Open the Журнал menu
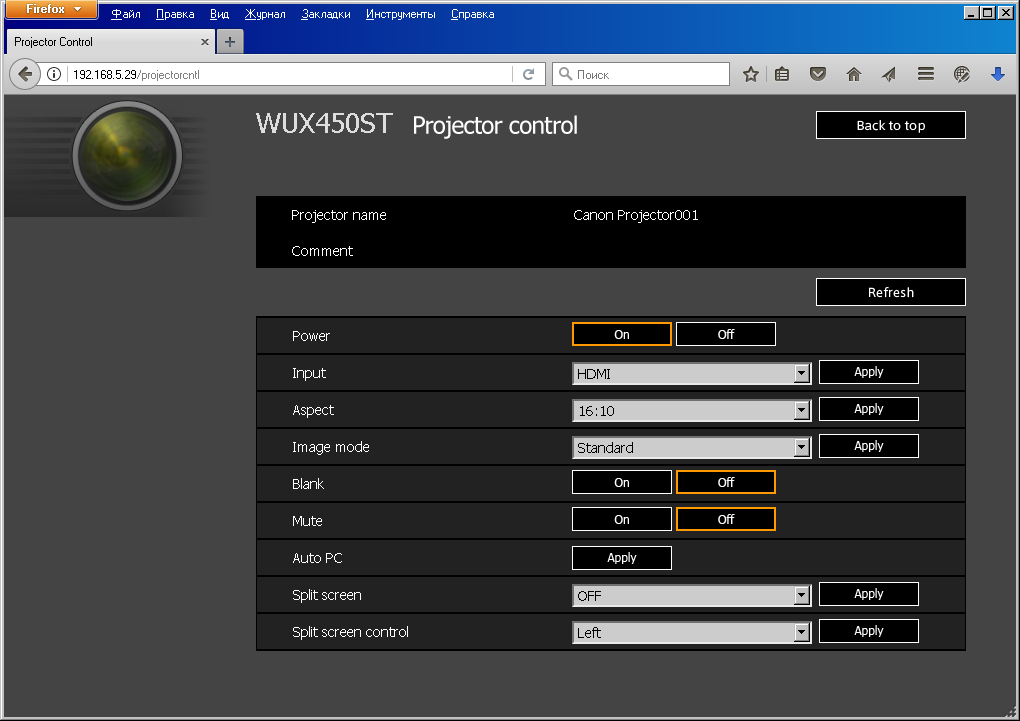The width and height of the screenshot is (1020, 721). point(265,14)
